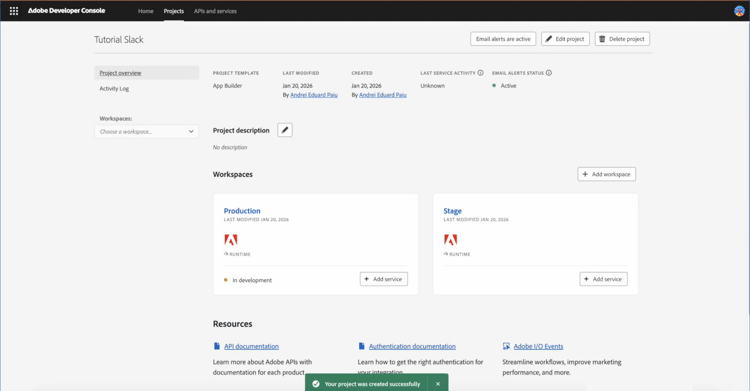The image size is (750, 391).
Task: Click Runtime label in Stage card
Action: click(x=460, y=254)
